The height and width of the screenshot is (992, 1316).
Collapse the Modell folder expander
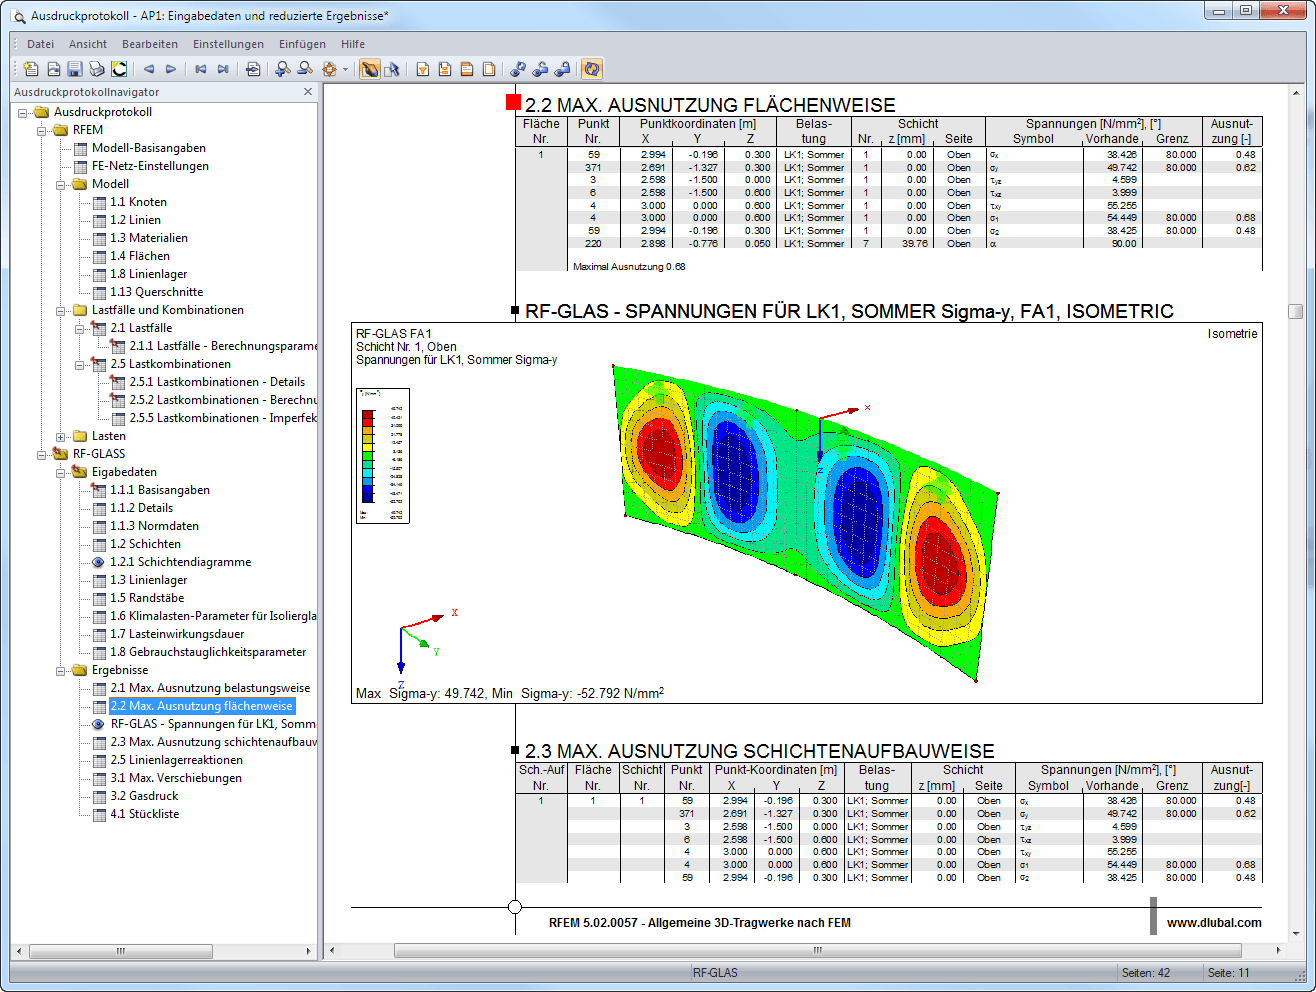[61, 184]
